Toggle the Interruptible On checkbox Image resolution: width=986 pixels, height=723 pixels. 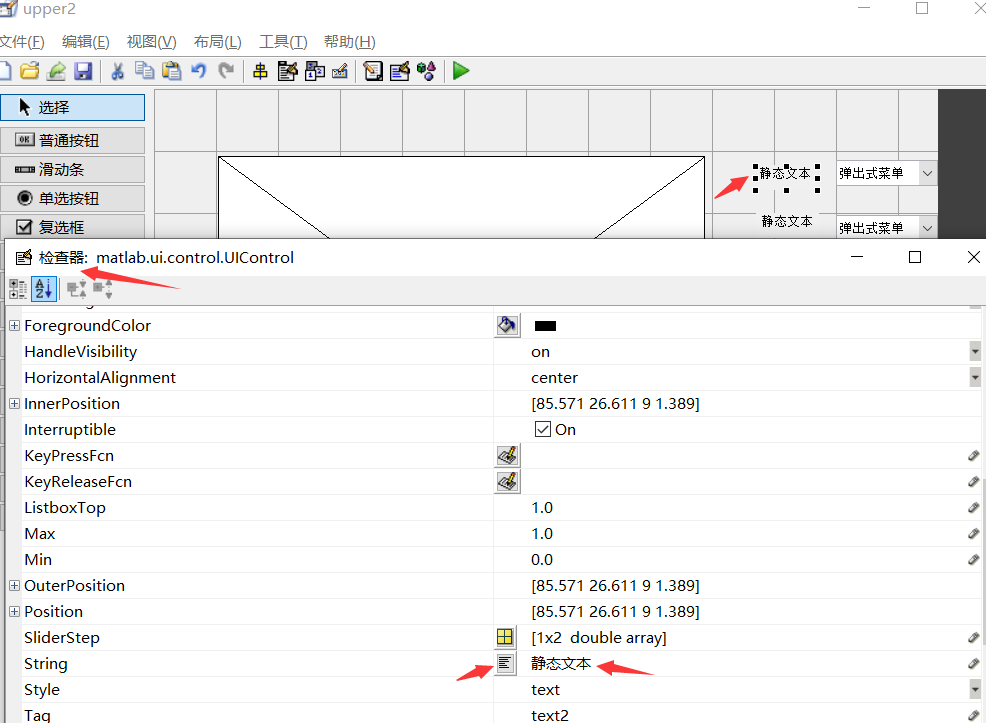click(543, 429)
